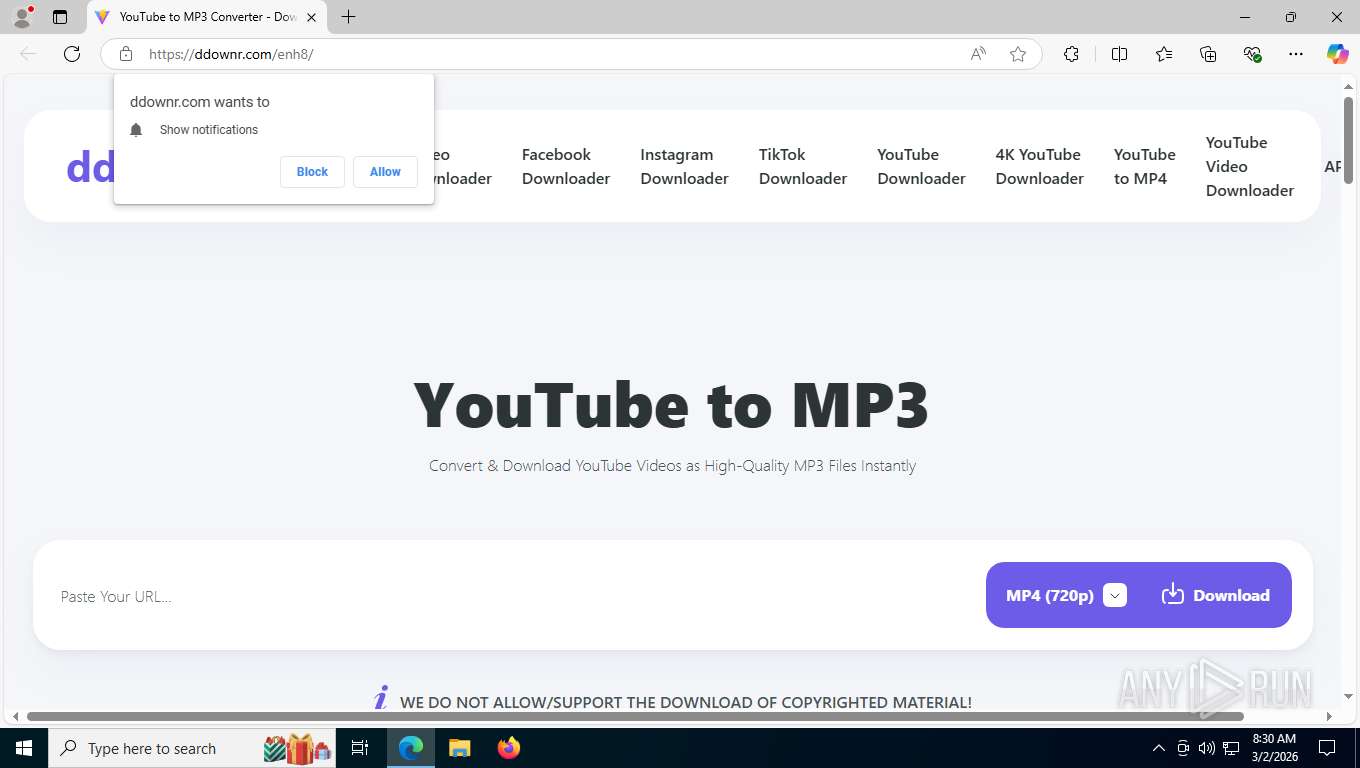Add this page to favorites star
The image size is (1360, 768).
coord(1018,54)
